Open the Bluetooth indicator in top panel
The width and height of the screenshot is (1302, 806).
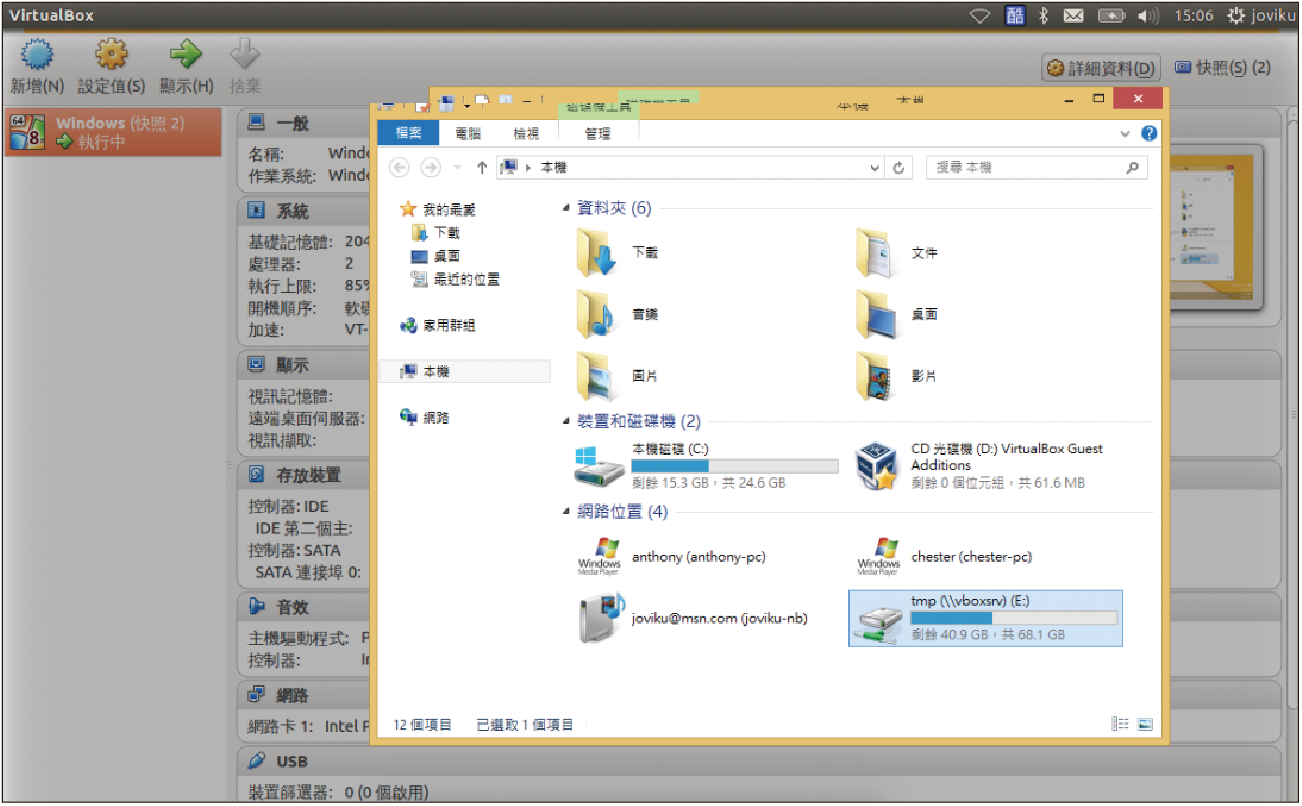tap(1043, 15)
